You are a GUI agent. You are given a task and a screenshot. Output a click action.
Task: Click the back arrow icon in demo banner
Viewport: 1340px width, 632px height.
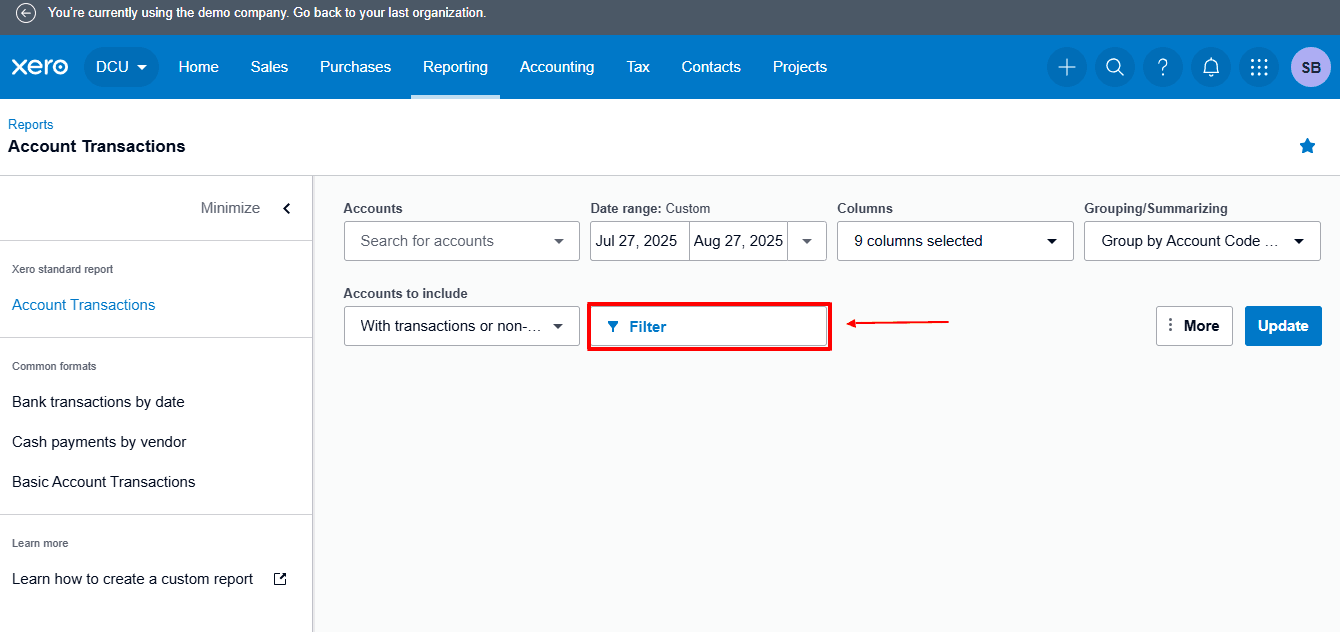point(26,13)
